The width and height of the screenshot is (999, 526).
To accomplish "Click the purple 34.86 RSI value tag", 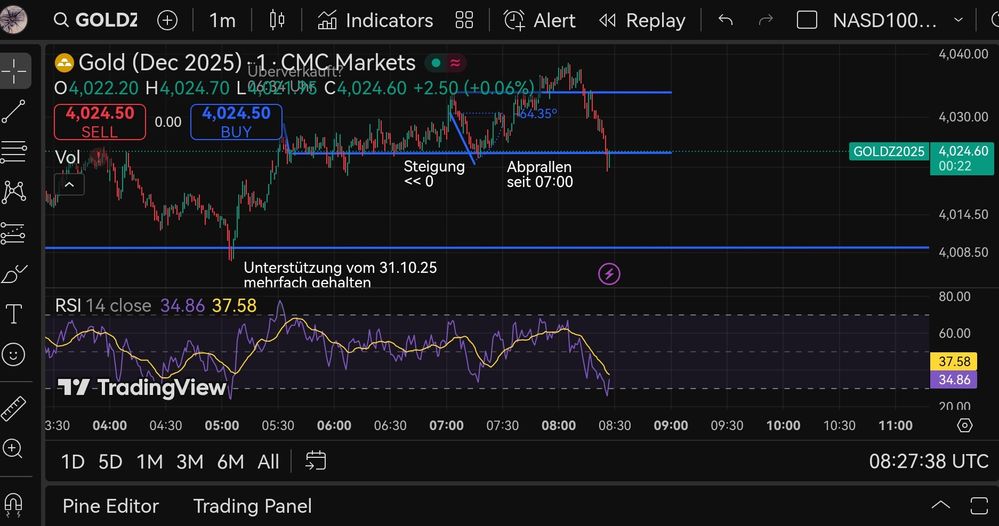I will click(x=954, y=380).
